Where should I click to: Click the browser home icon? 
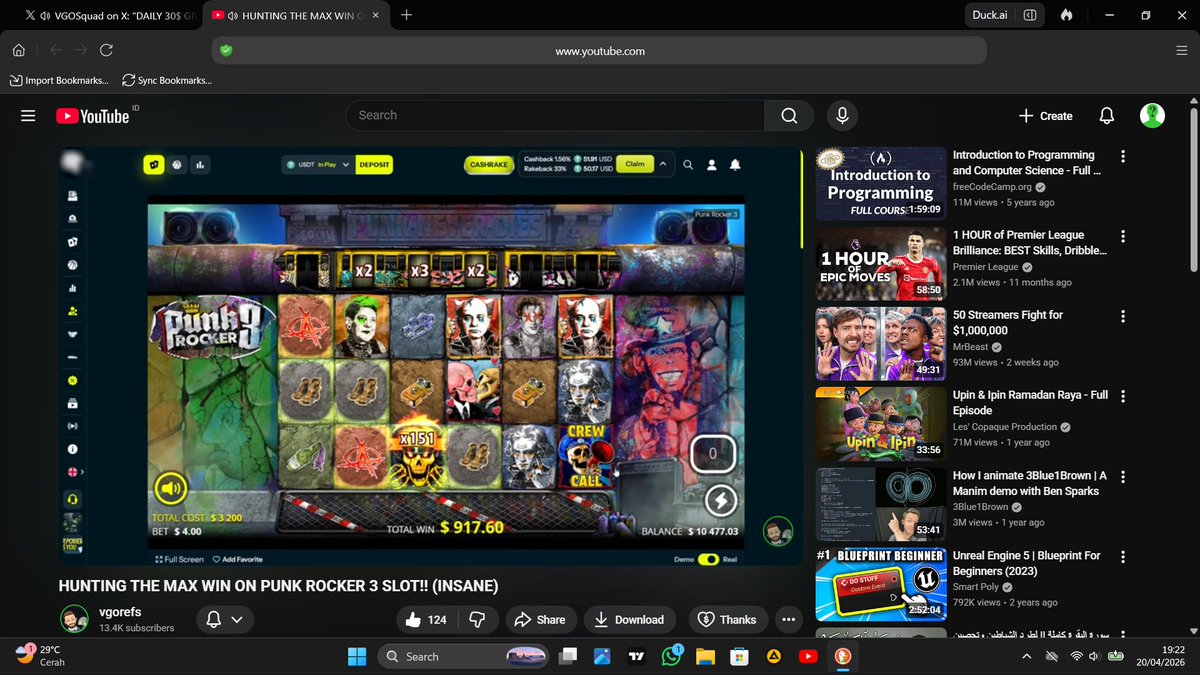(19, 50)
